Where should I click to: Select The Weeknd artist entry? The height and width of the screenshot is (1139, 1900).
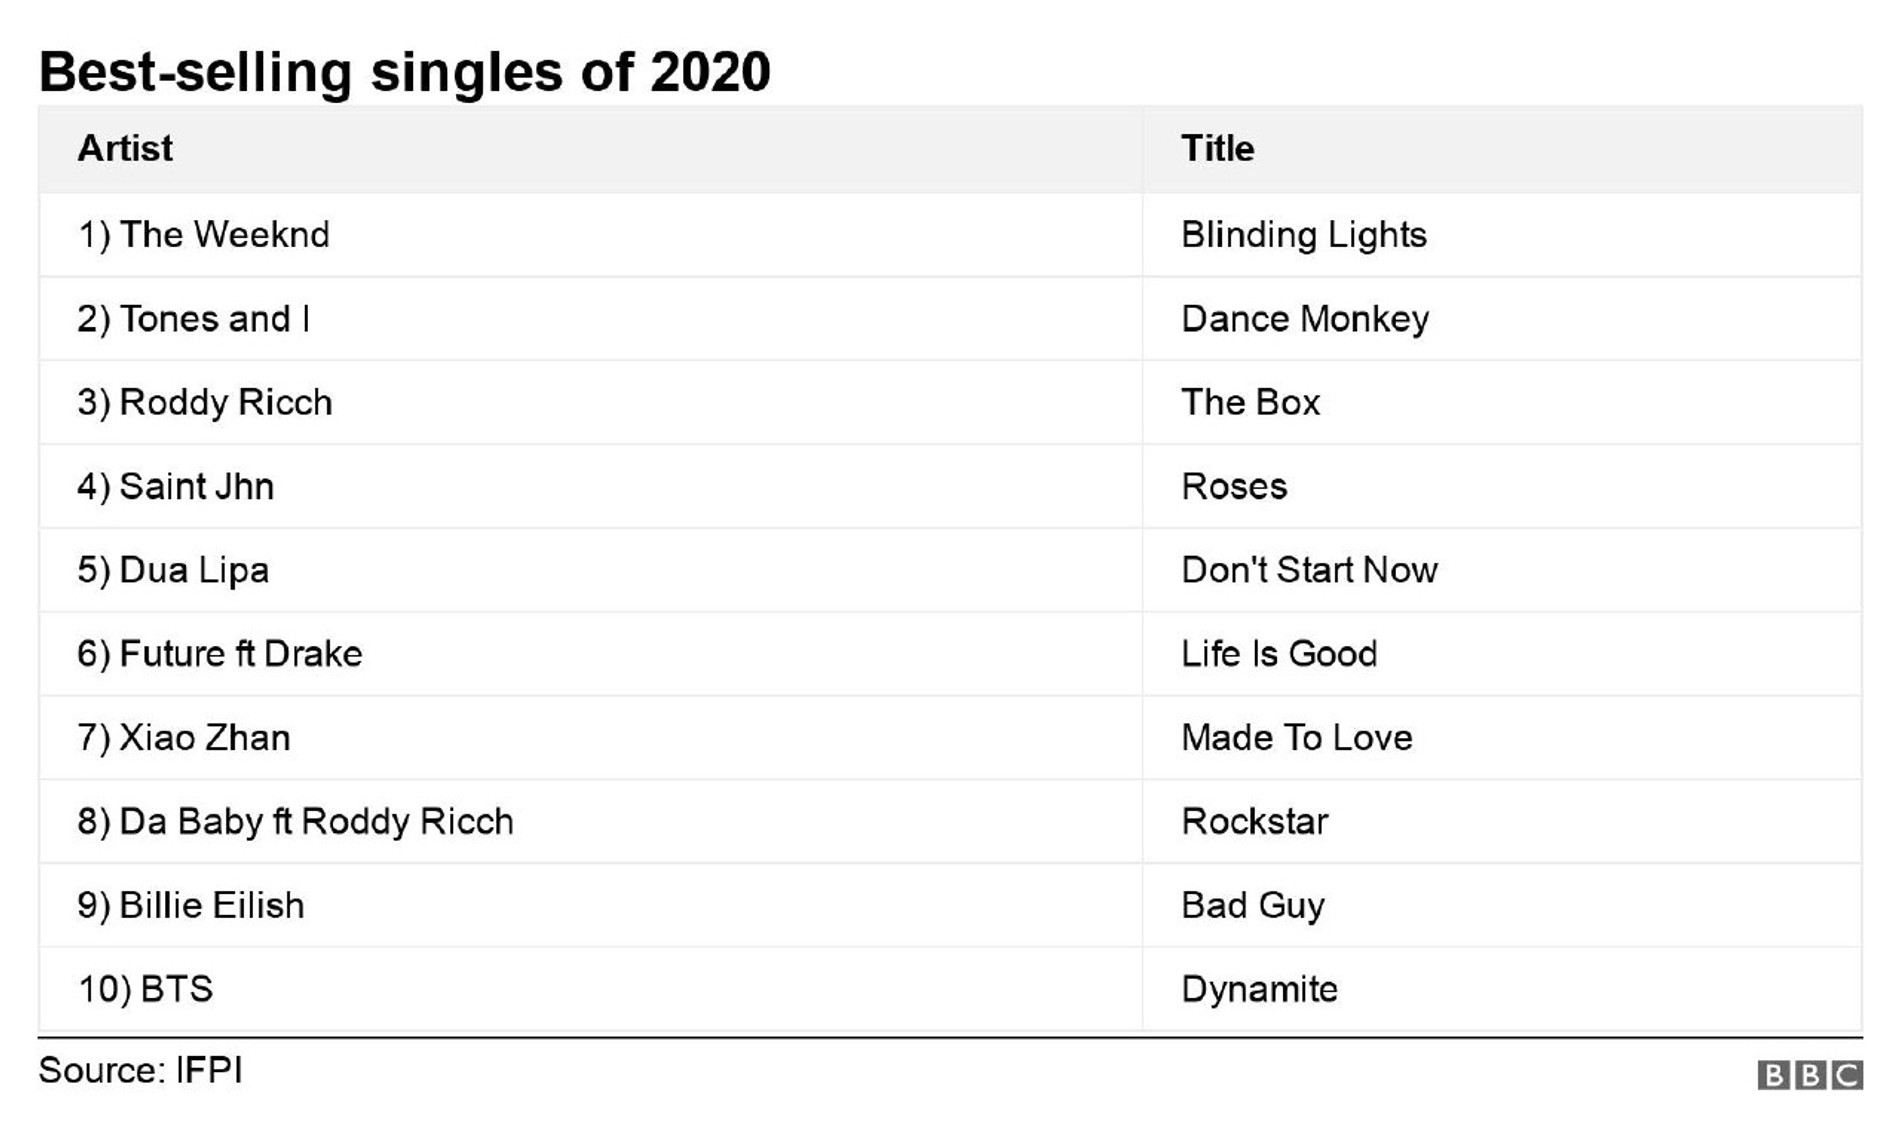click(x=204, y=235)
